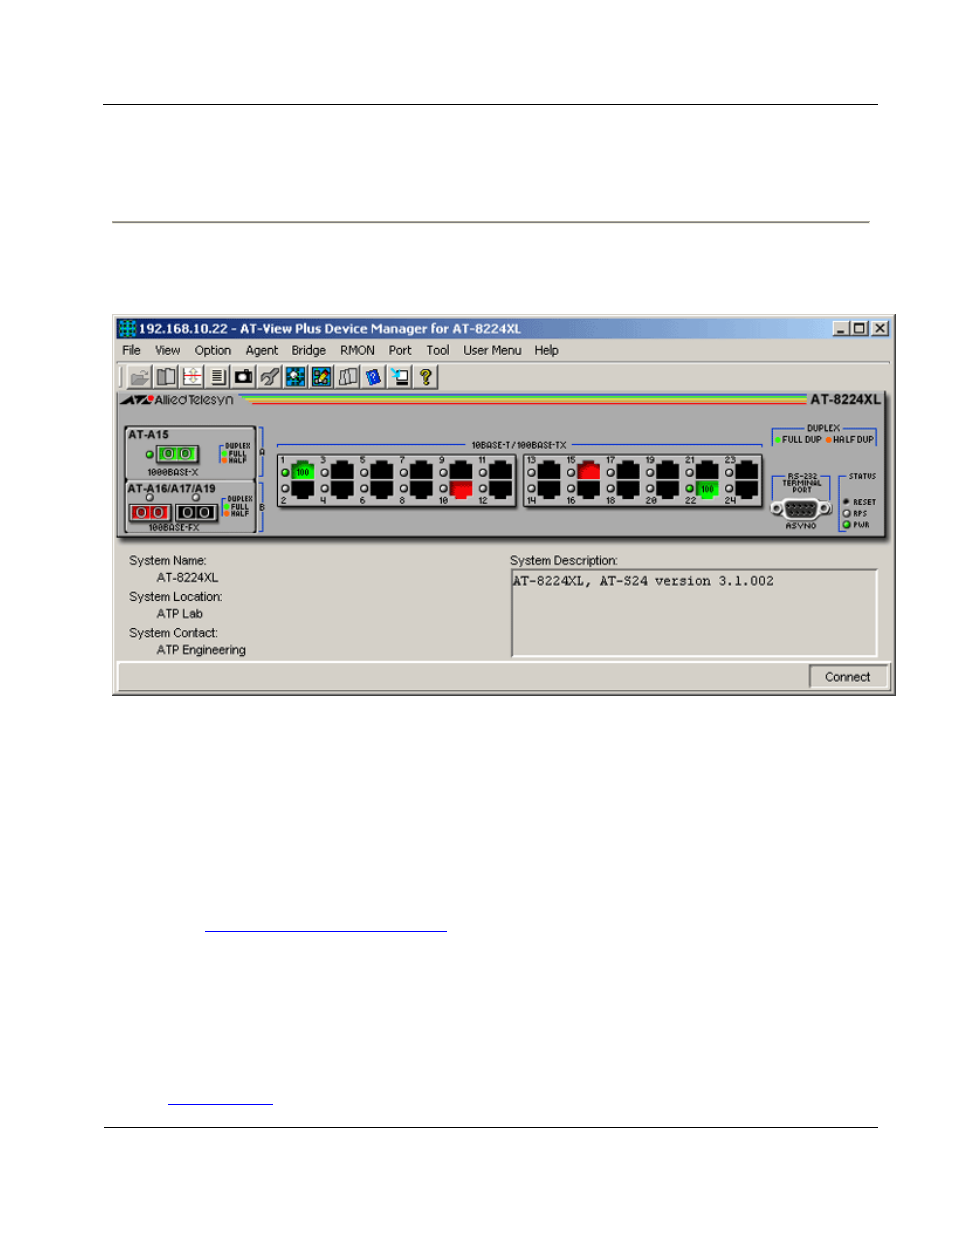Open the Bridge menu
Image resolution: width=954 pixels, height=1235 pixels.
(x=309, y=351)
